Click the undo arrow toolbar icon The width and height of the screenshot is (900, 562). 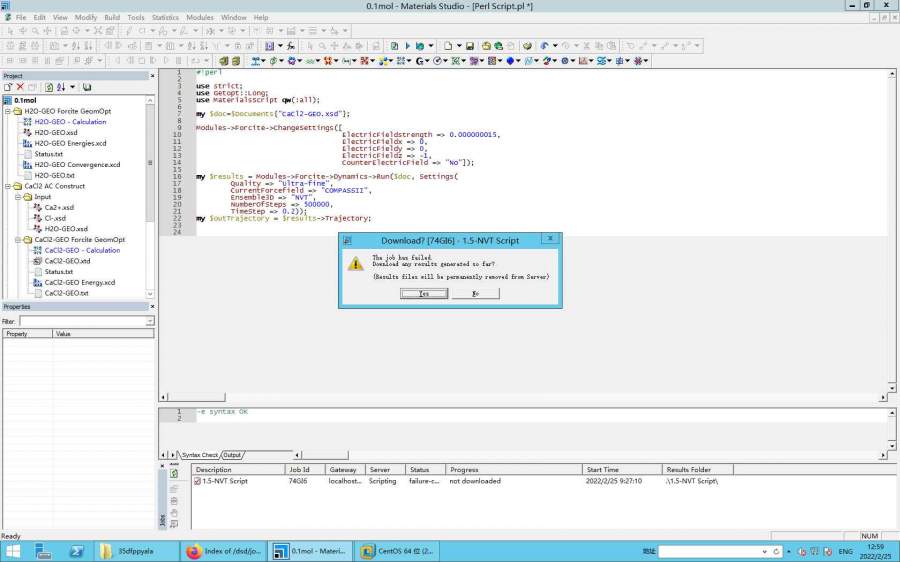pos(544,46)
